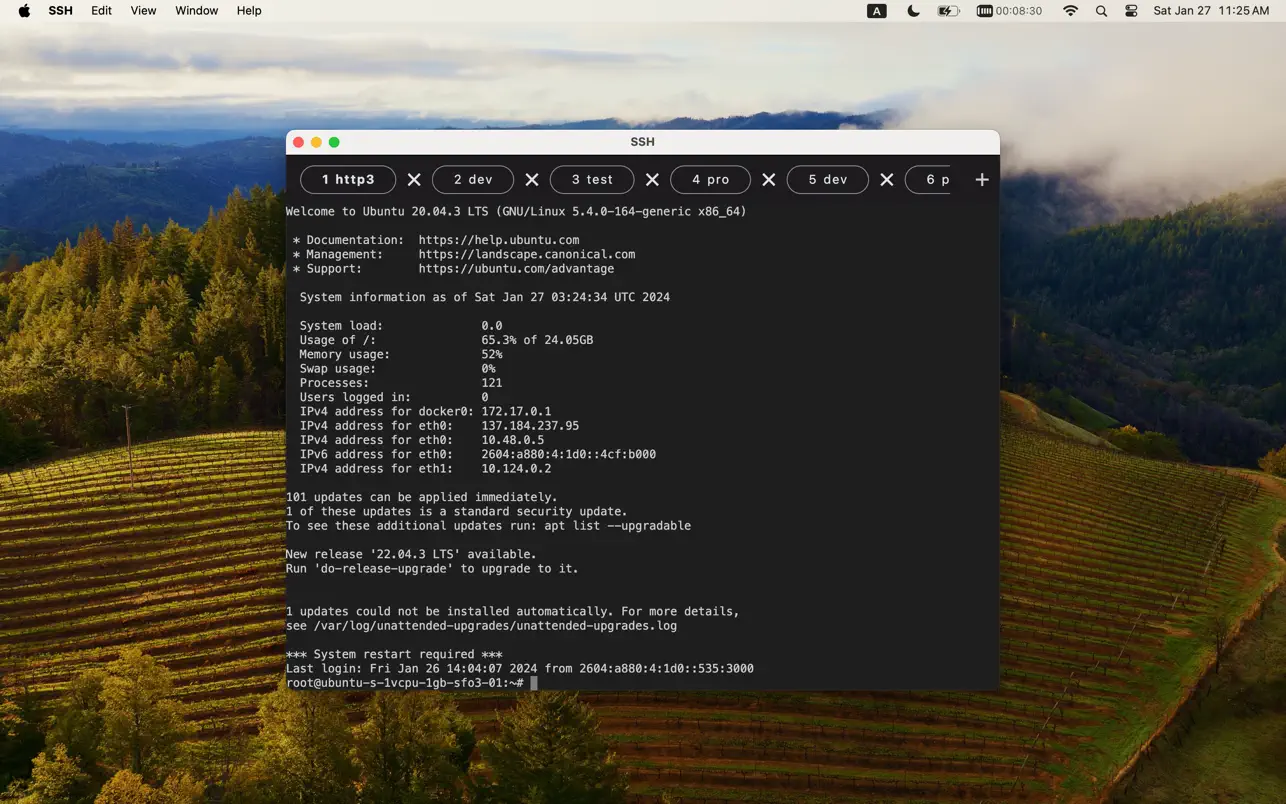
Task: Close the '5 dev' tab
Action: 886,180
